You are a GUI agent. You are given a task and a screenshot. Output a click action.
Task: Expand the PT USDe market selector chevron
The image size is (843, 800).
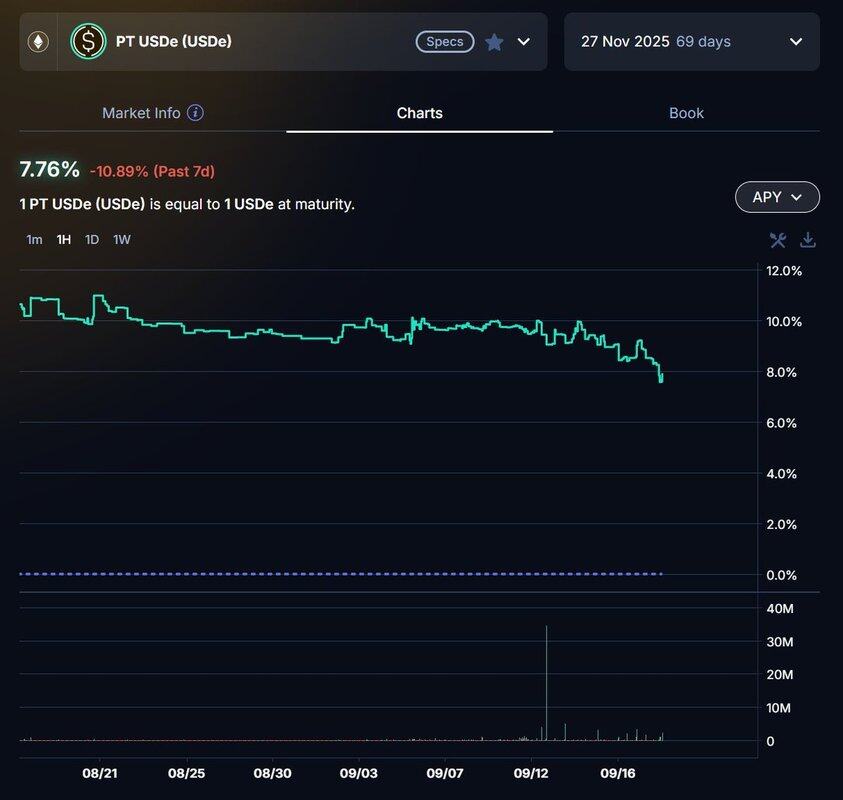tap(524, 42)
